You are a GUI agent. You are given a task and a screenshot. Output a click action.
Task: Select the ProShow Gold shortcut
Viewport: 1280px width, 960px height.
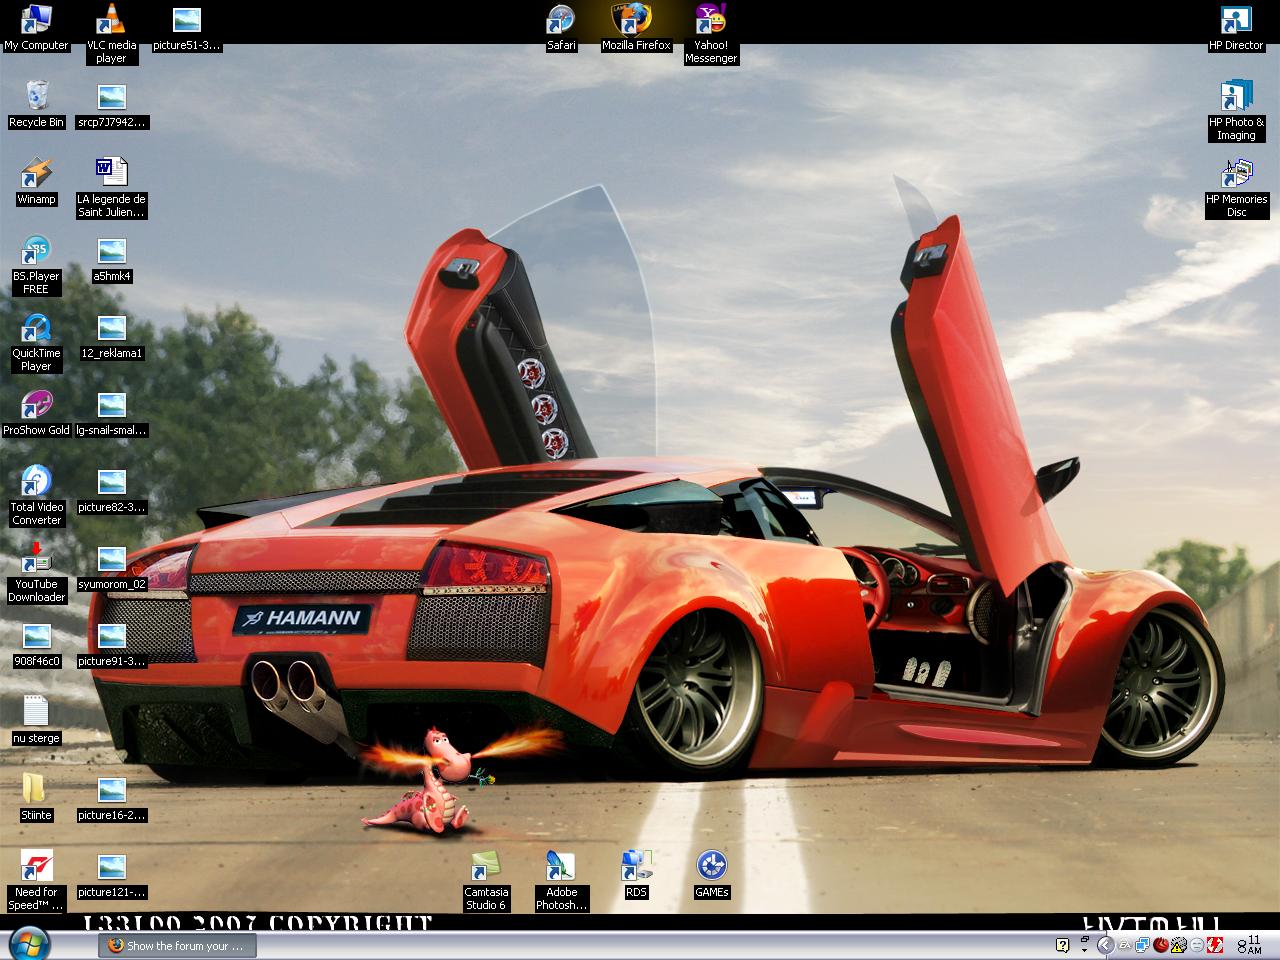pos(36,413)
